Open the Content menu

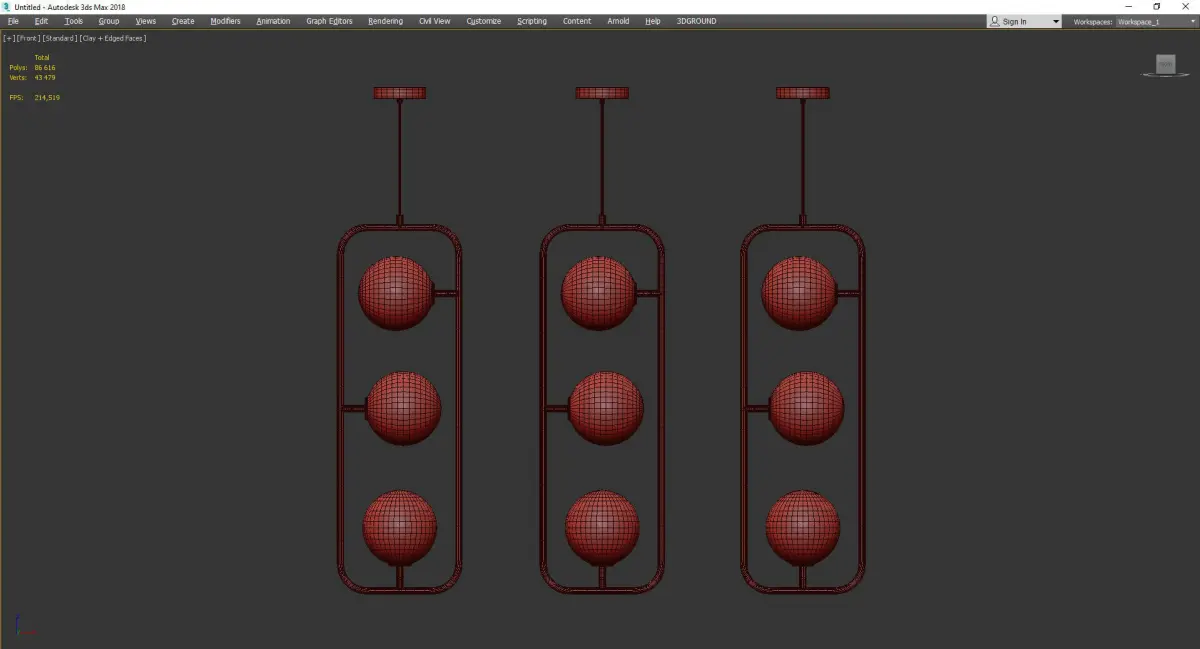click(577, 21)
